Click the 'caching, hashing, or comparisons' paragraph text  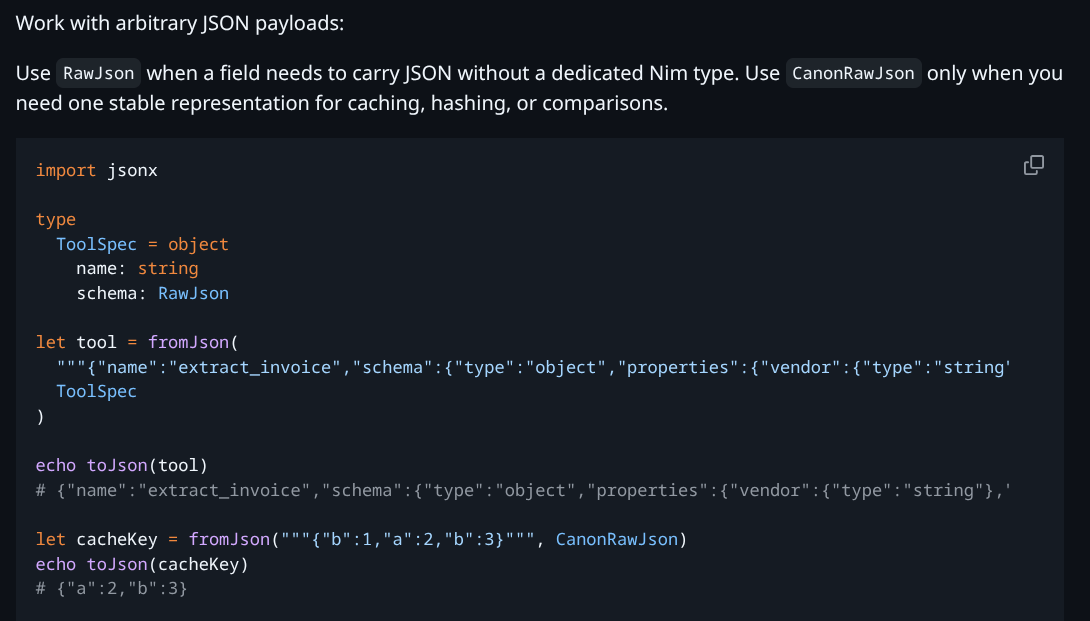tap(500, 102)
